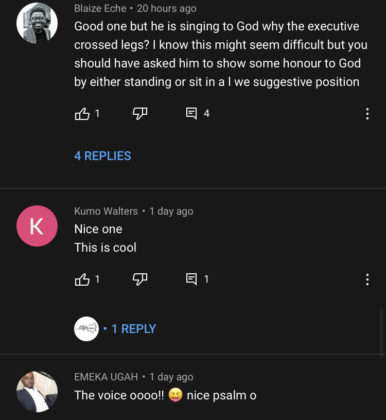Expand the 4 REPLIES thread

[x=103, y=156]
